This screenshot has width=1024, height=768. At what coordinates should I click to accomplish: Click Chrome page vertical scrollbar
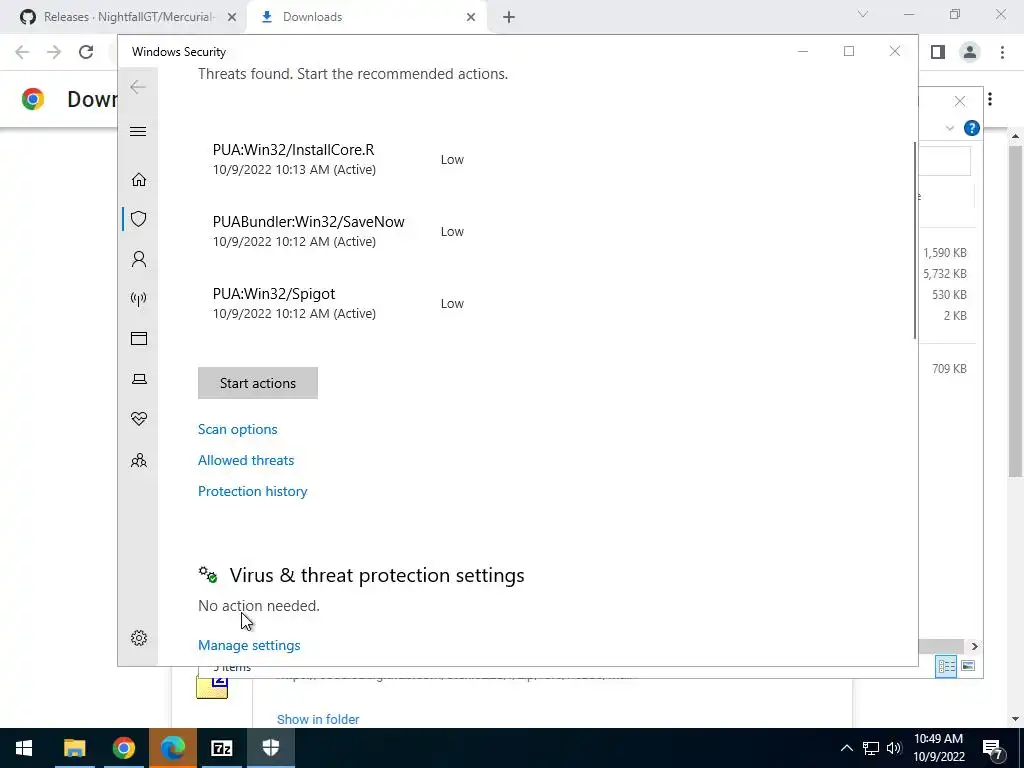(x=1015, y=310)
